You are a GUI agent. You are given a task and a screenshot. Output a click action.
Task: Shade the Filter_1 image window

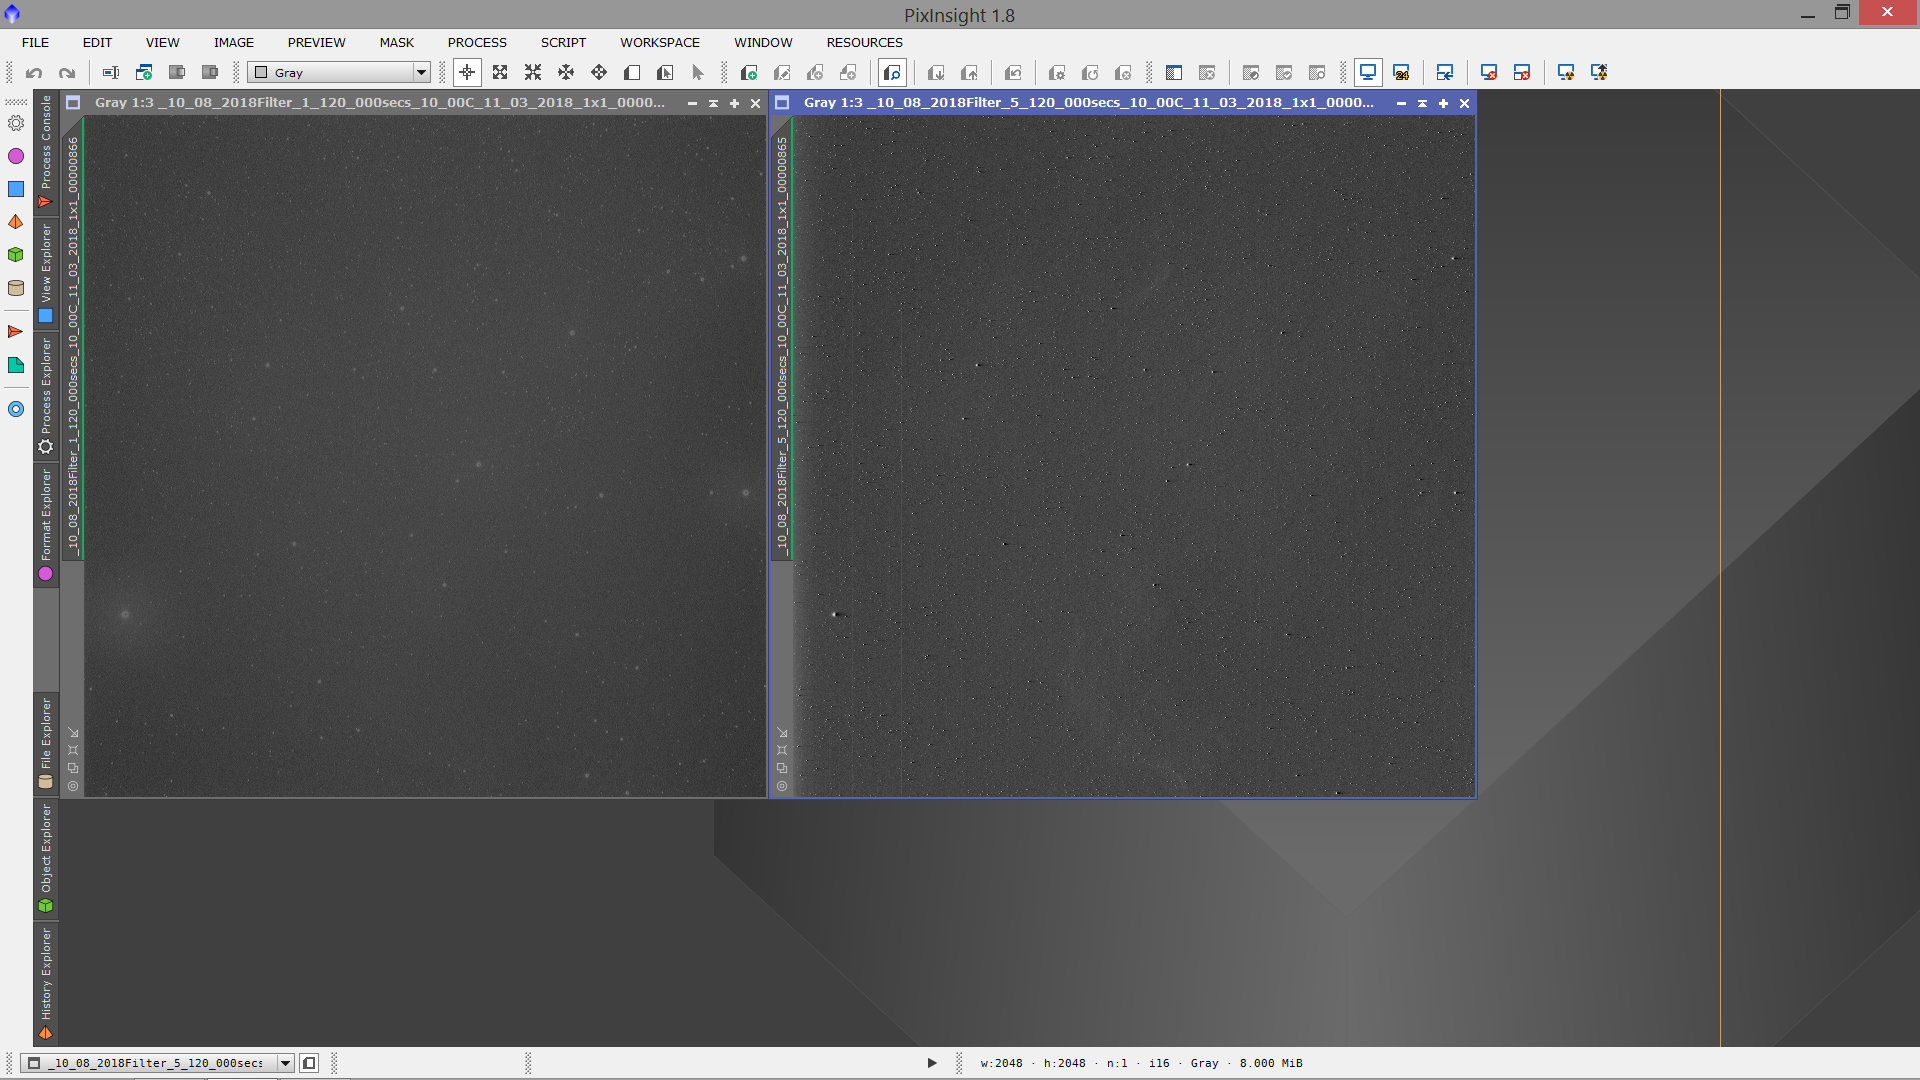[x=713, y=103]
